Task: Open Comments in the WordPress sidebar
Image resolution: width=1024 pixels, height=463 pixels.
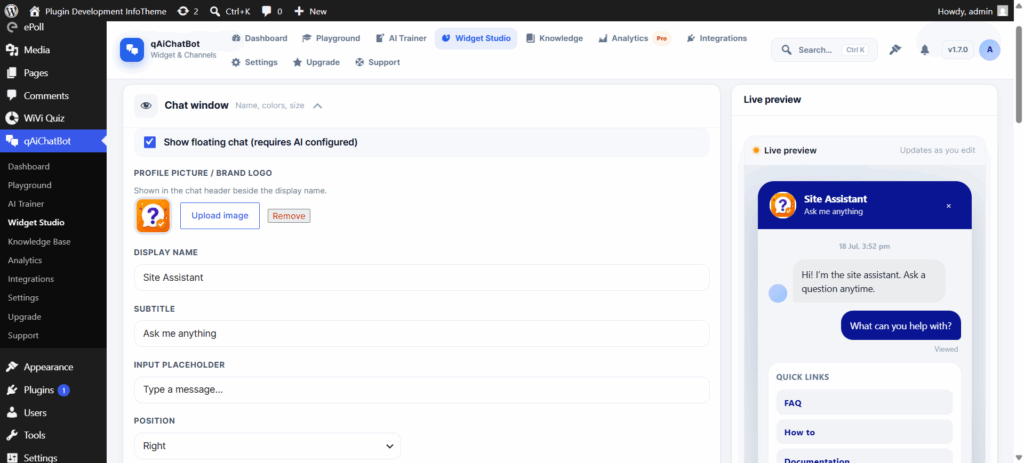Action: point(46,95)
